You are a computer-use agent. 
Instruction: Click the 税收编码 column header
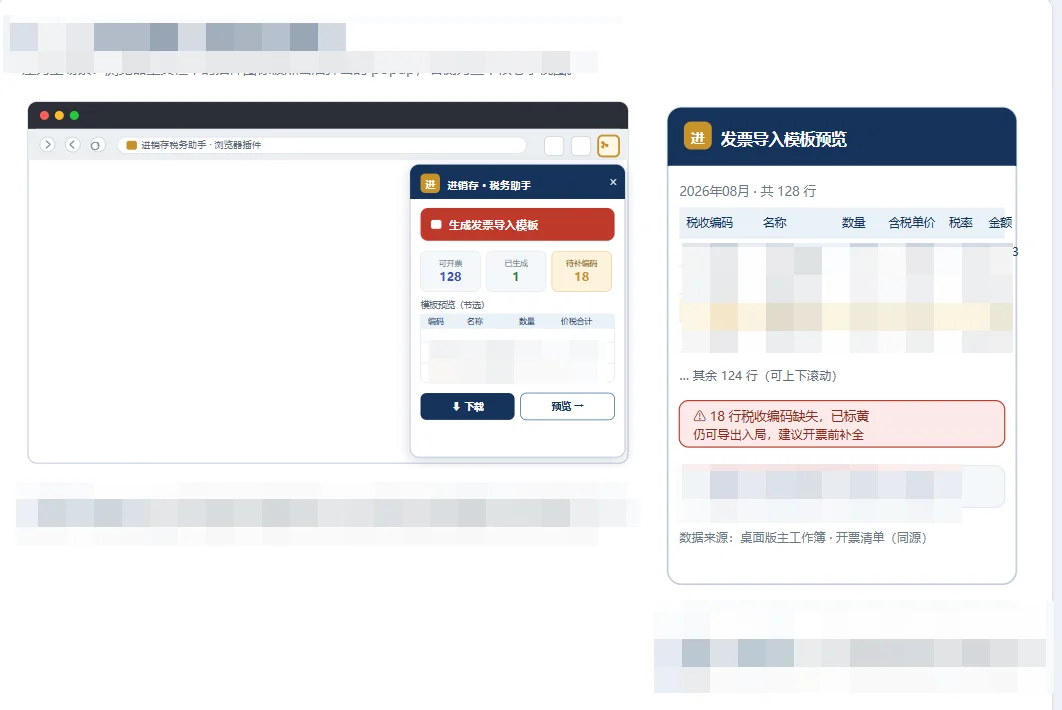click(709, 222)
